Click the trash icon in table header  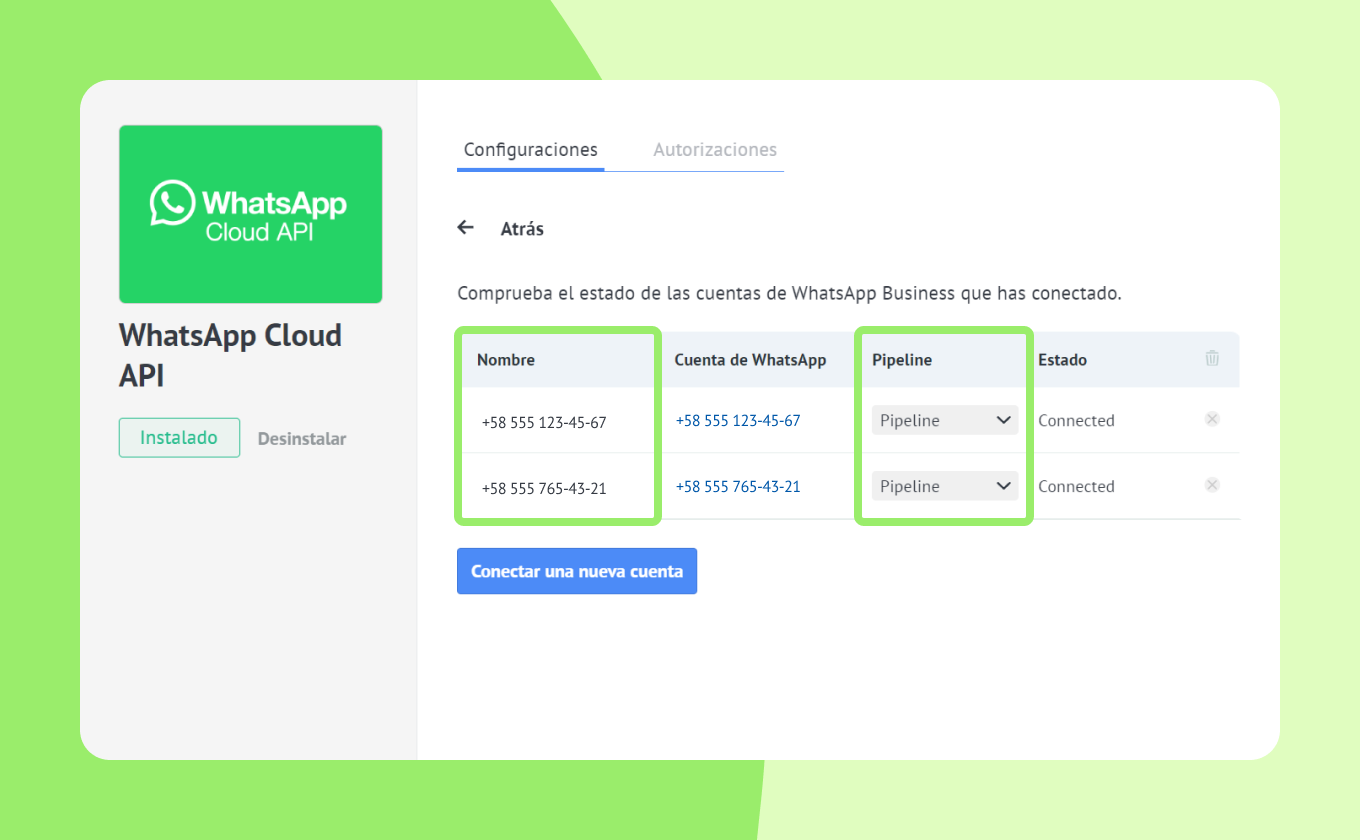[1212, 358]
